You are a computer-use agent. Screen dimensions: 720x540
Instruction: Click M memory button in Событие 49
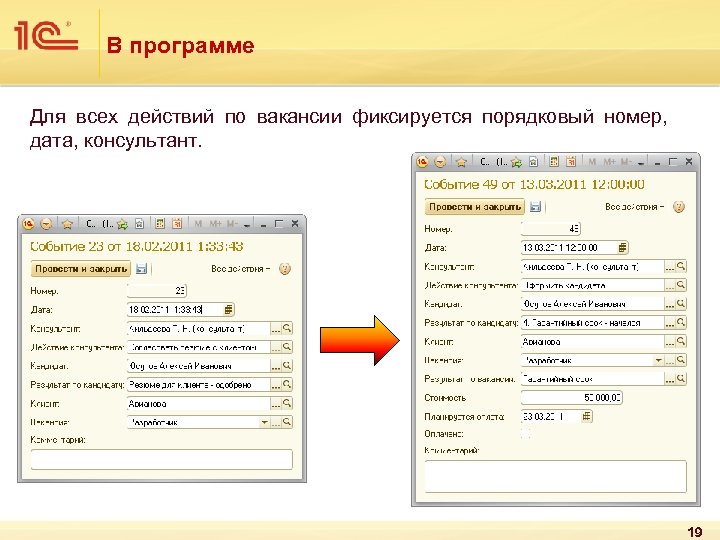pos(592,162)
